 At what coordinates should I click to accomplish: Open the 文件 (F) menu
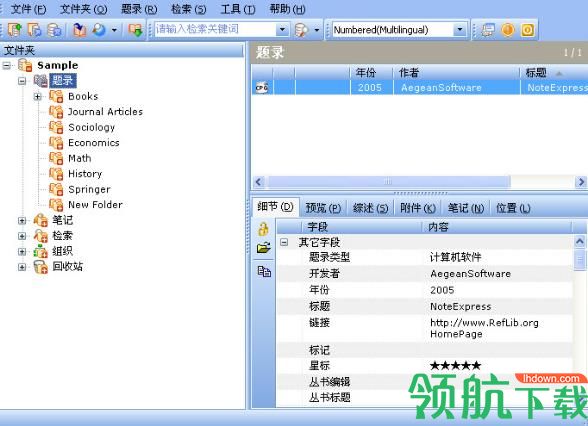(28, 9)
